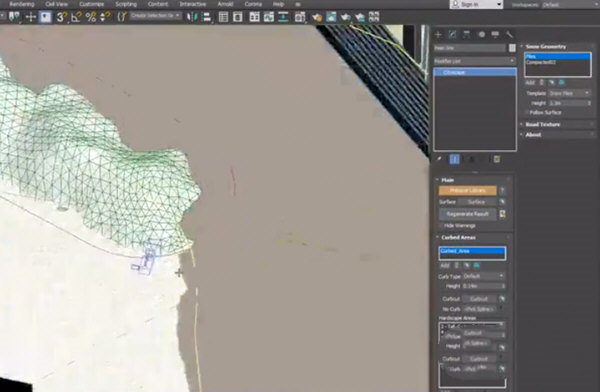Viewport: 600px width, 392px height.
Task: Open the Modifier List dropdown
Action: pyautogui.click(x=475, y=61)
